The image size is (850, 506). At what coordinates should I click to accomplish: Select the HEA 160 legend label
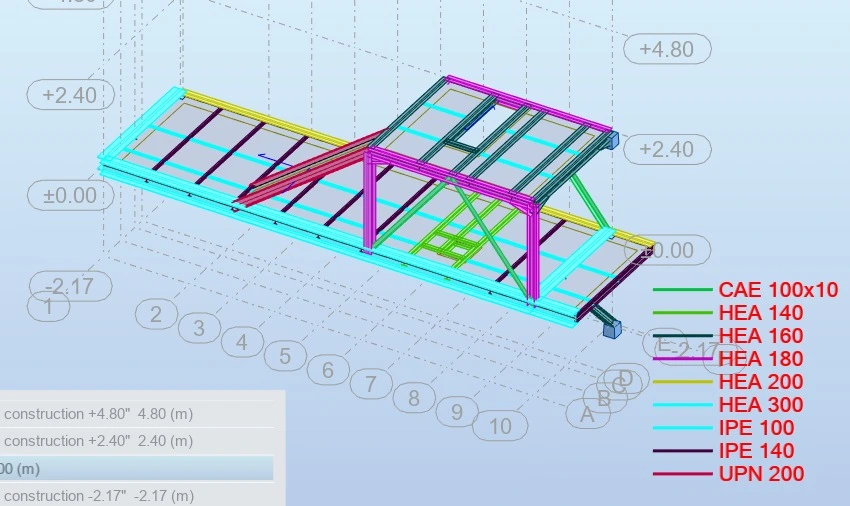(x=760, y=336)
